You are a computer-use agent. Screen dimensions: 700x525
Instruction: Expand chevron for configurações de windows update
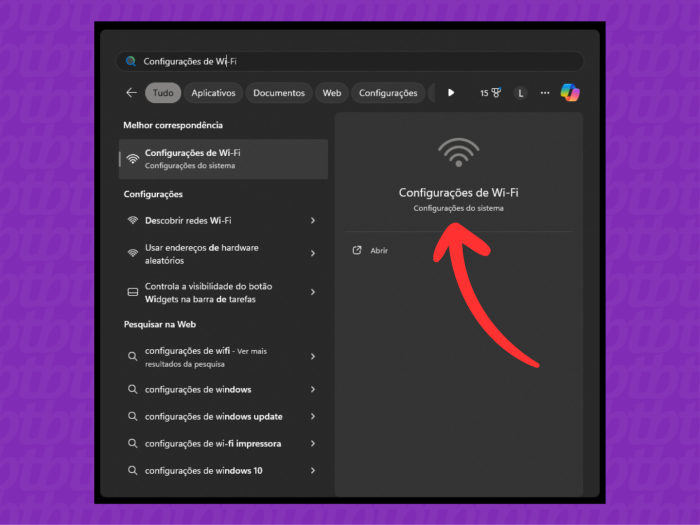pyautogui.click(x=313, y=417)
